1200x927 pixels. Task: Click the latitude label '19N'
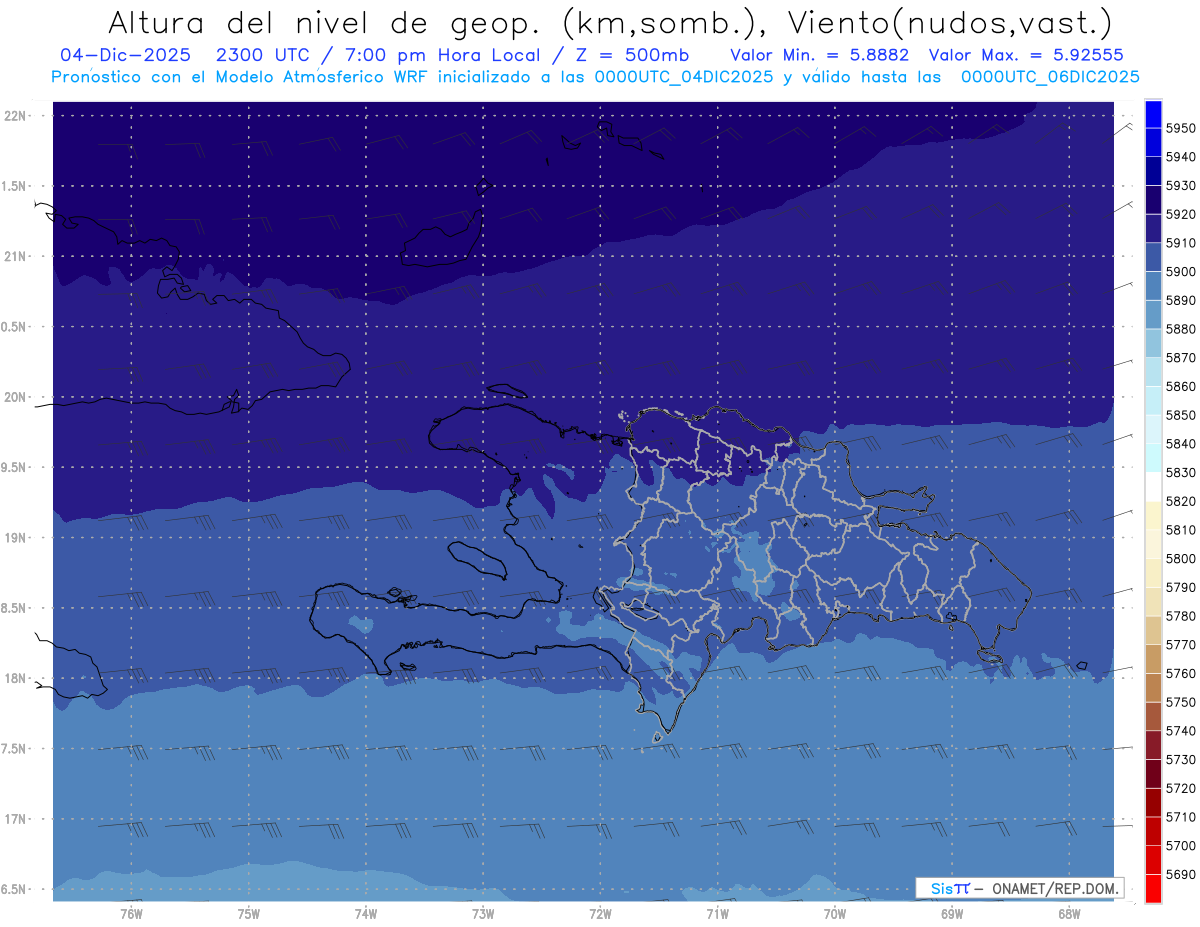coord(14,538)
